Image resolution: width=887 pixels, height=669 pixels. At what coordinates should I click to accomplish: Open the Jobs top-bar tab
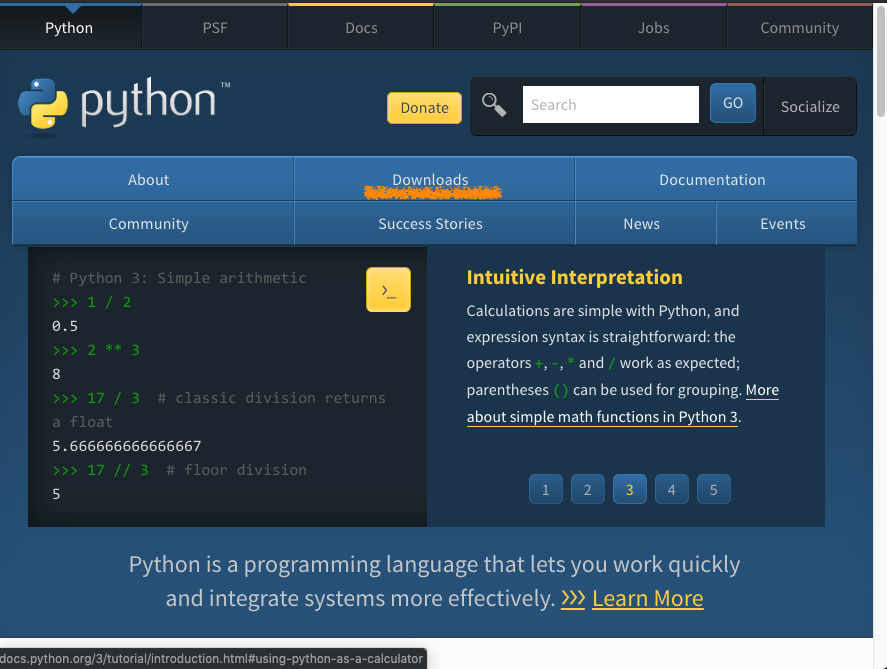pyautogui.click(x=653, y=28)
